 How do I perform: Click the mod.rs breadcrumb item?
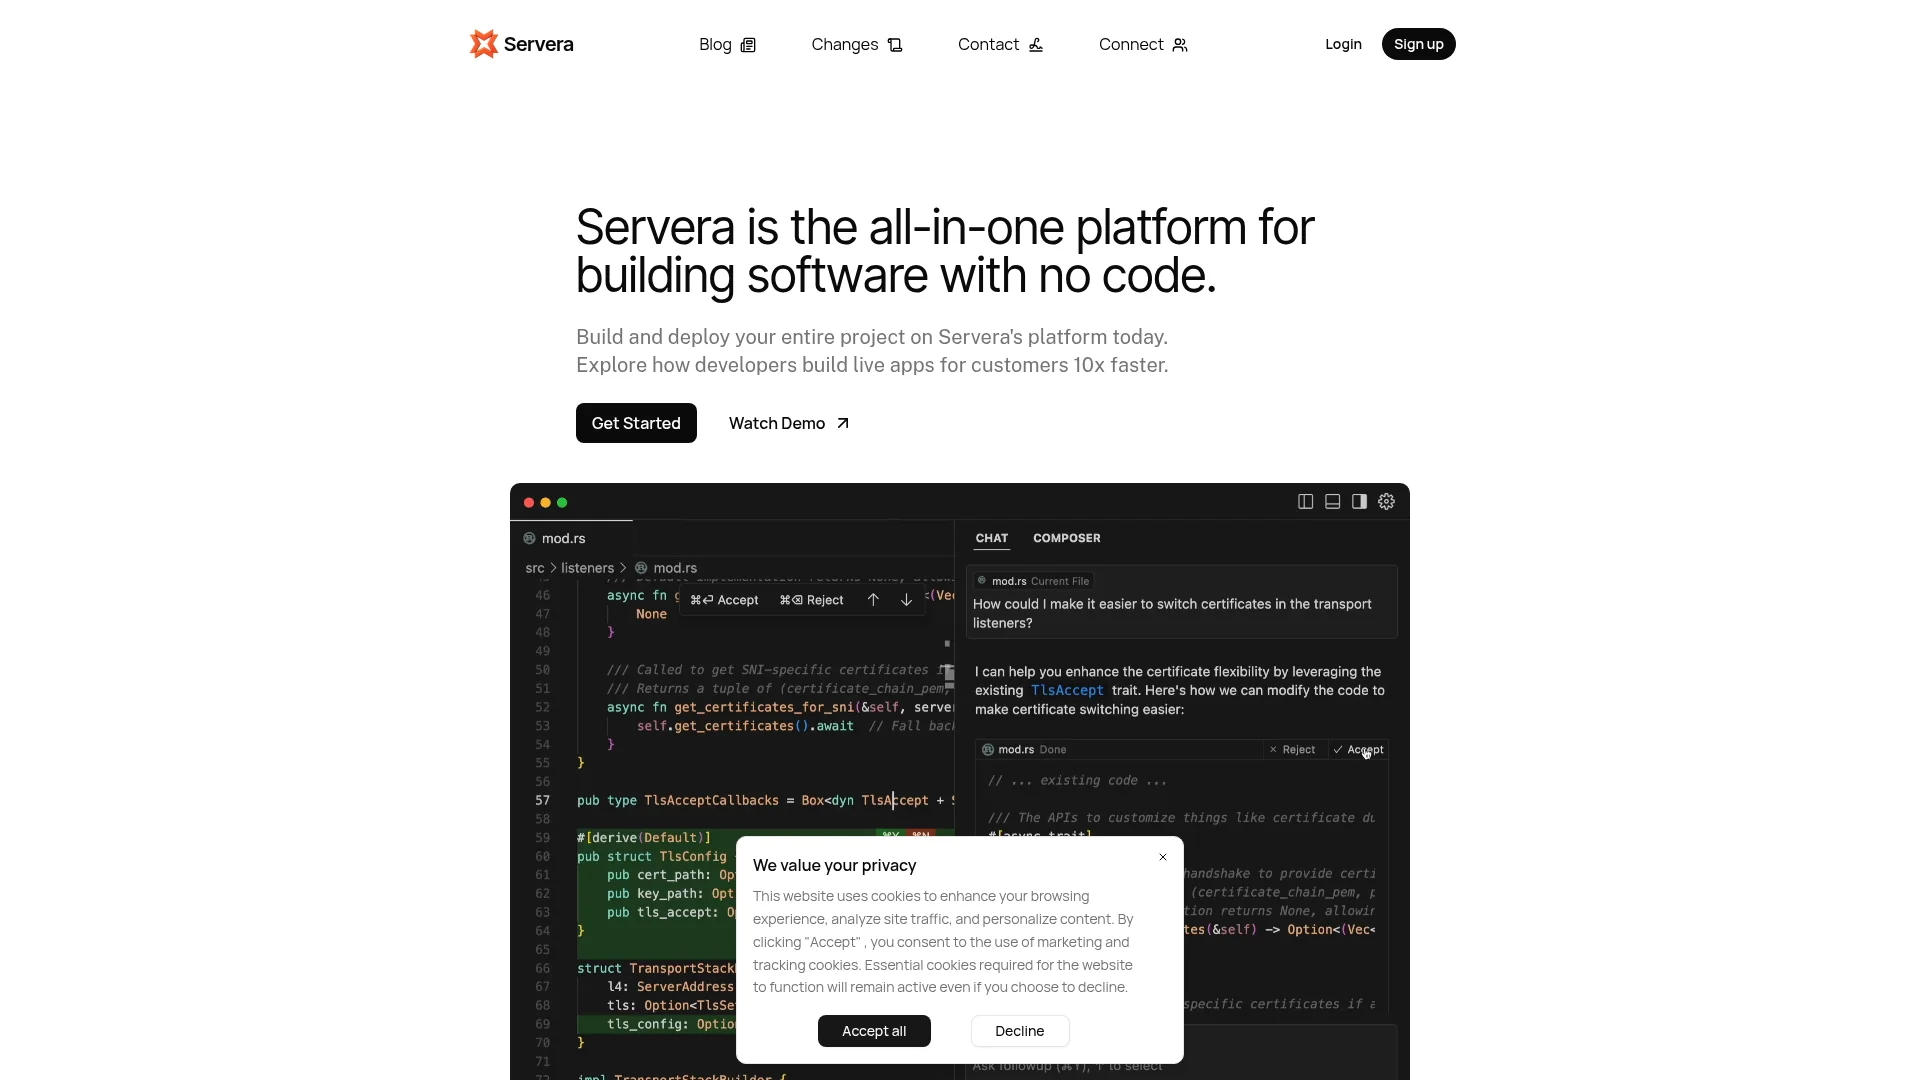(666, 568)
